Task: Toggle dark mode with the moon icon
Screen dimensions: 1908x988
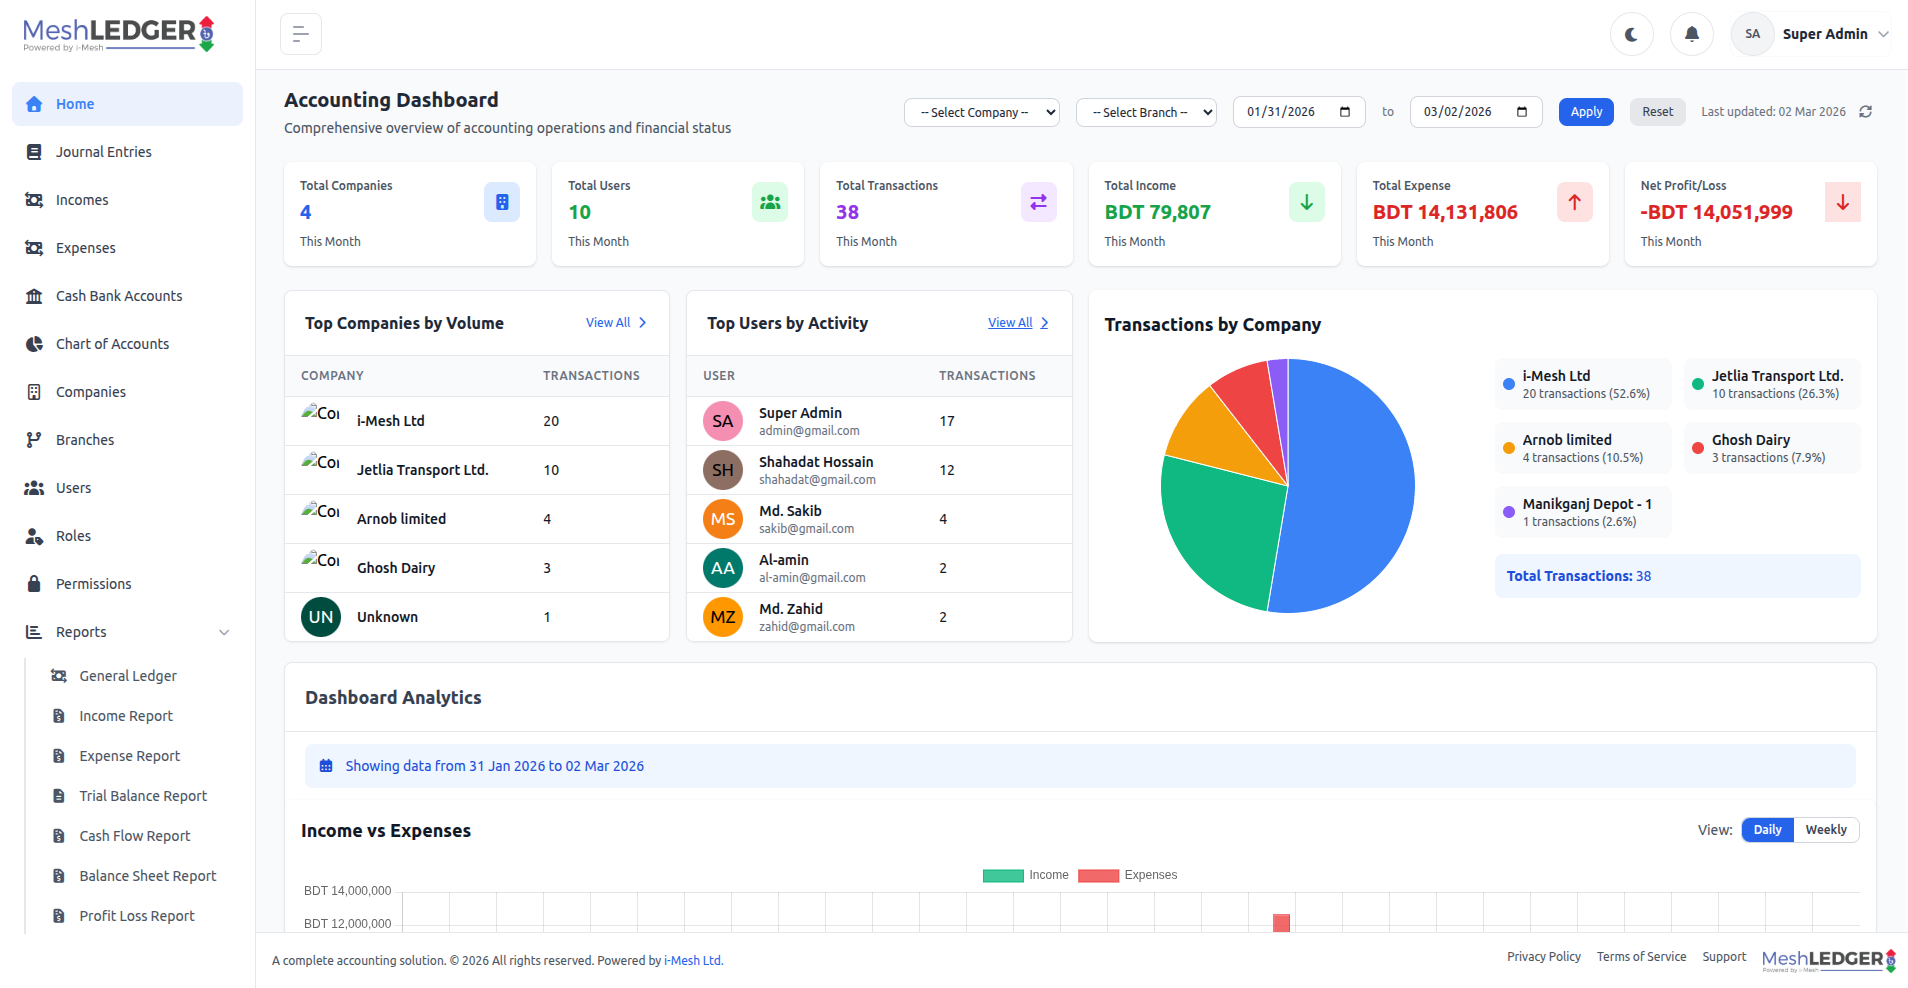Action: 1631,34
